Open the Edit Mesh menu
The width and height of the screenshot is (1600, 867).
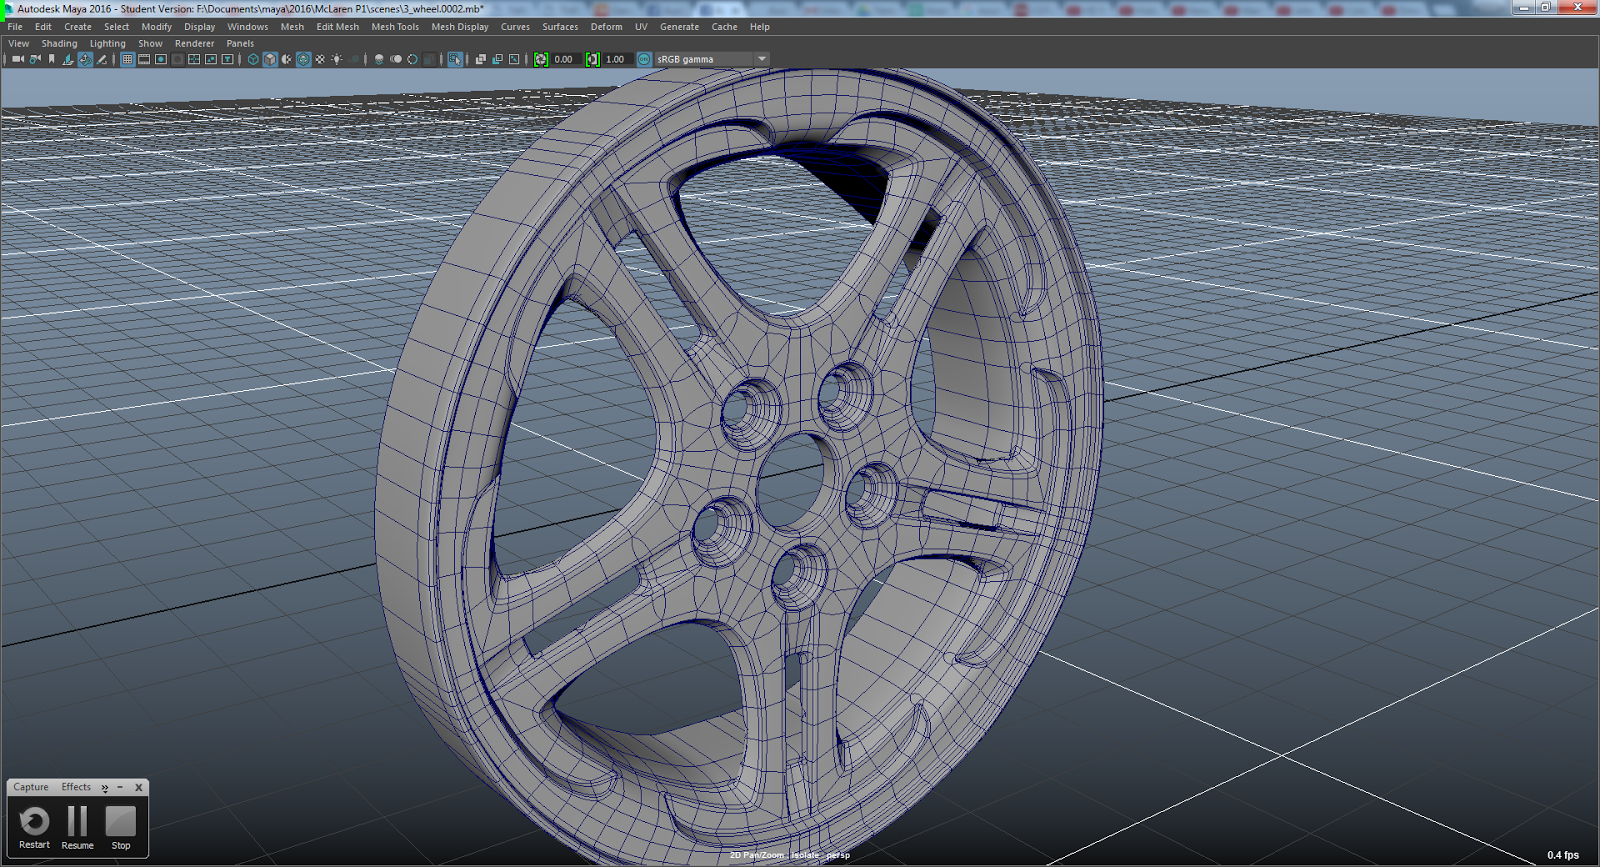pos(338,27)
